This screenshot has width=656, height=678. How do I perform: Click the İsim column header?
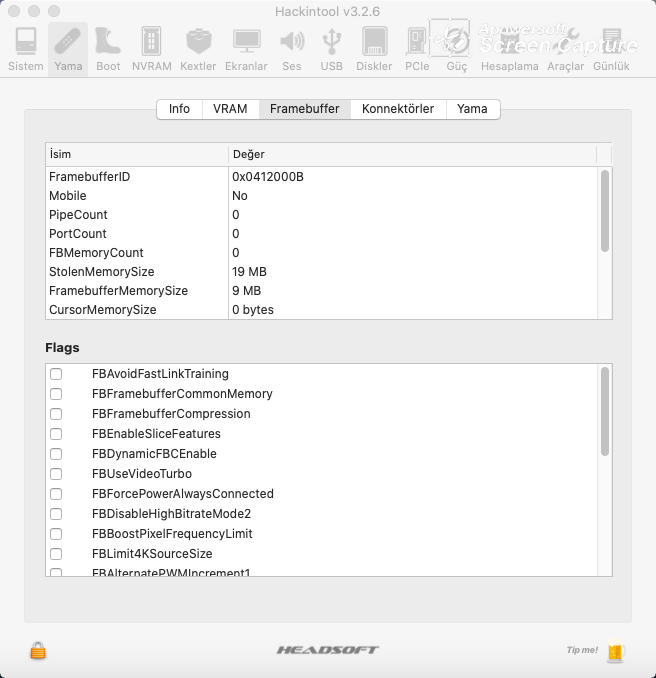point(137,154)
